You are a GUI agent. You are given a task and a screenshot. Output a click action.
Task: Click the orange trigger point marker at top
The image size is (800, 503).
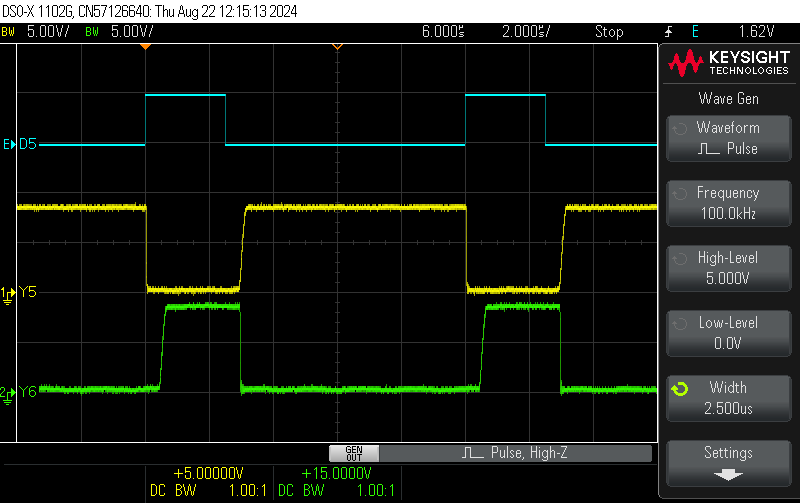click(x=146, y=47)
